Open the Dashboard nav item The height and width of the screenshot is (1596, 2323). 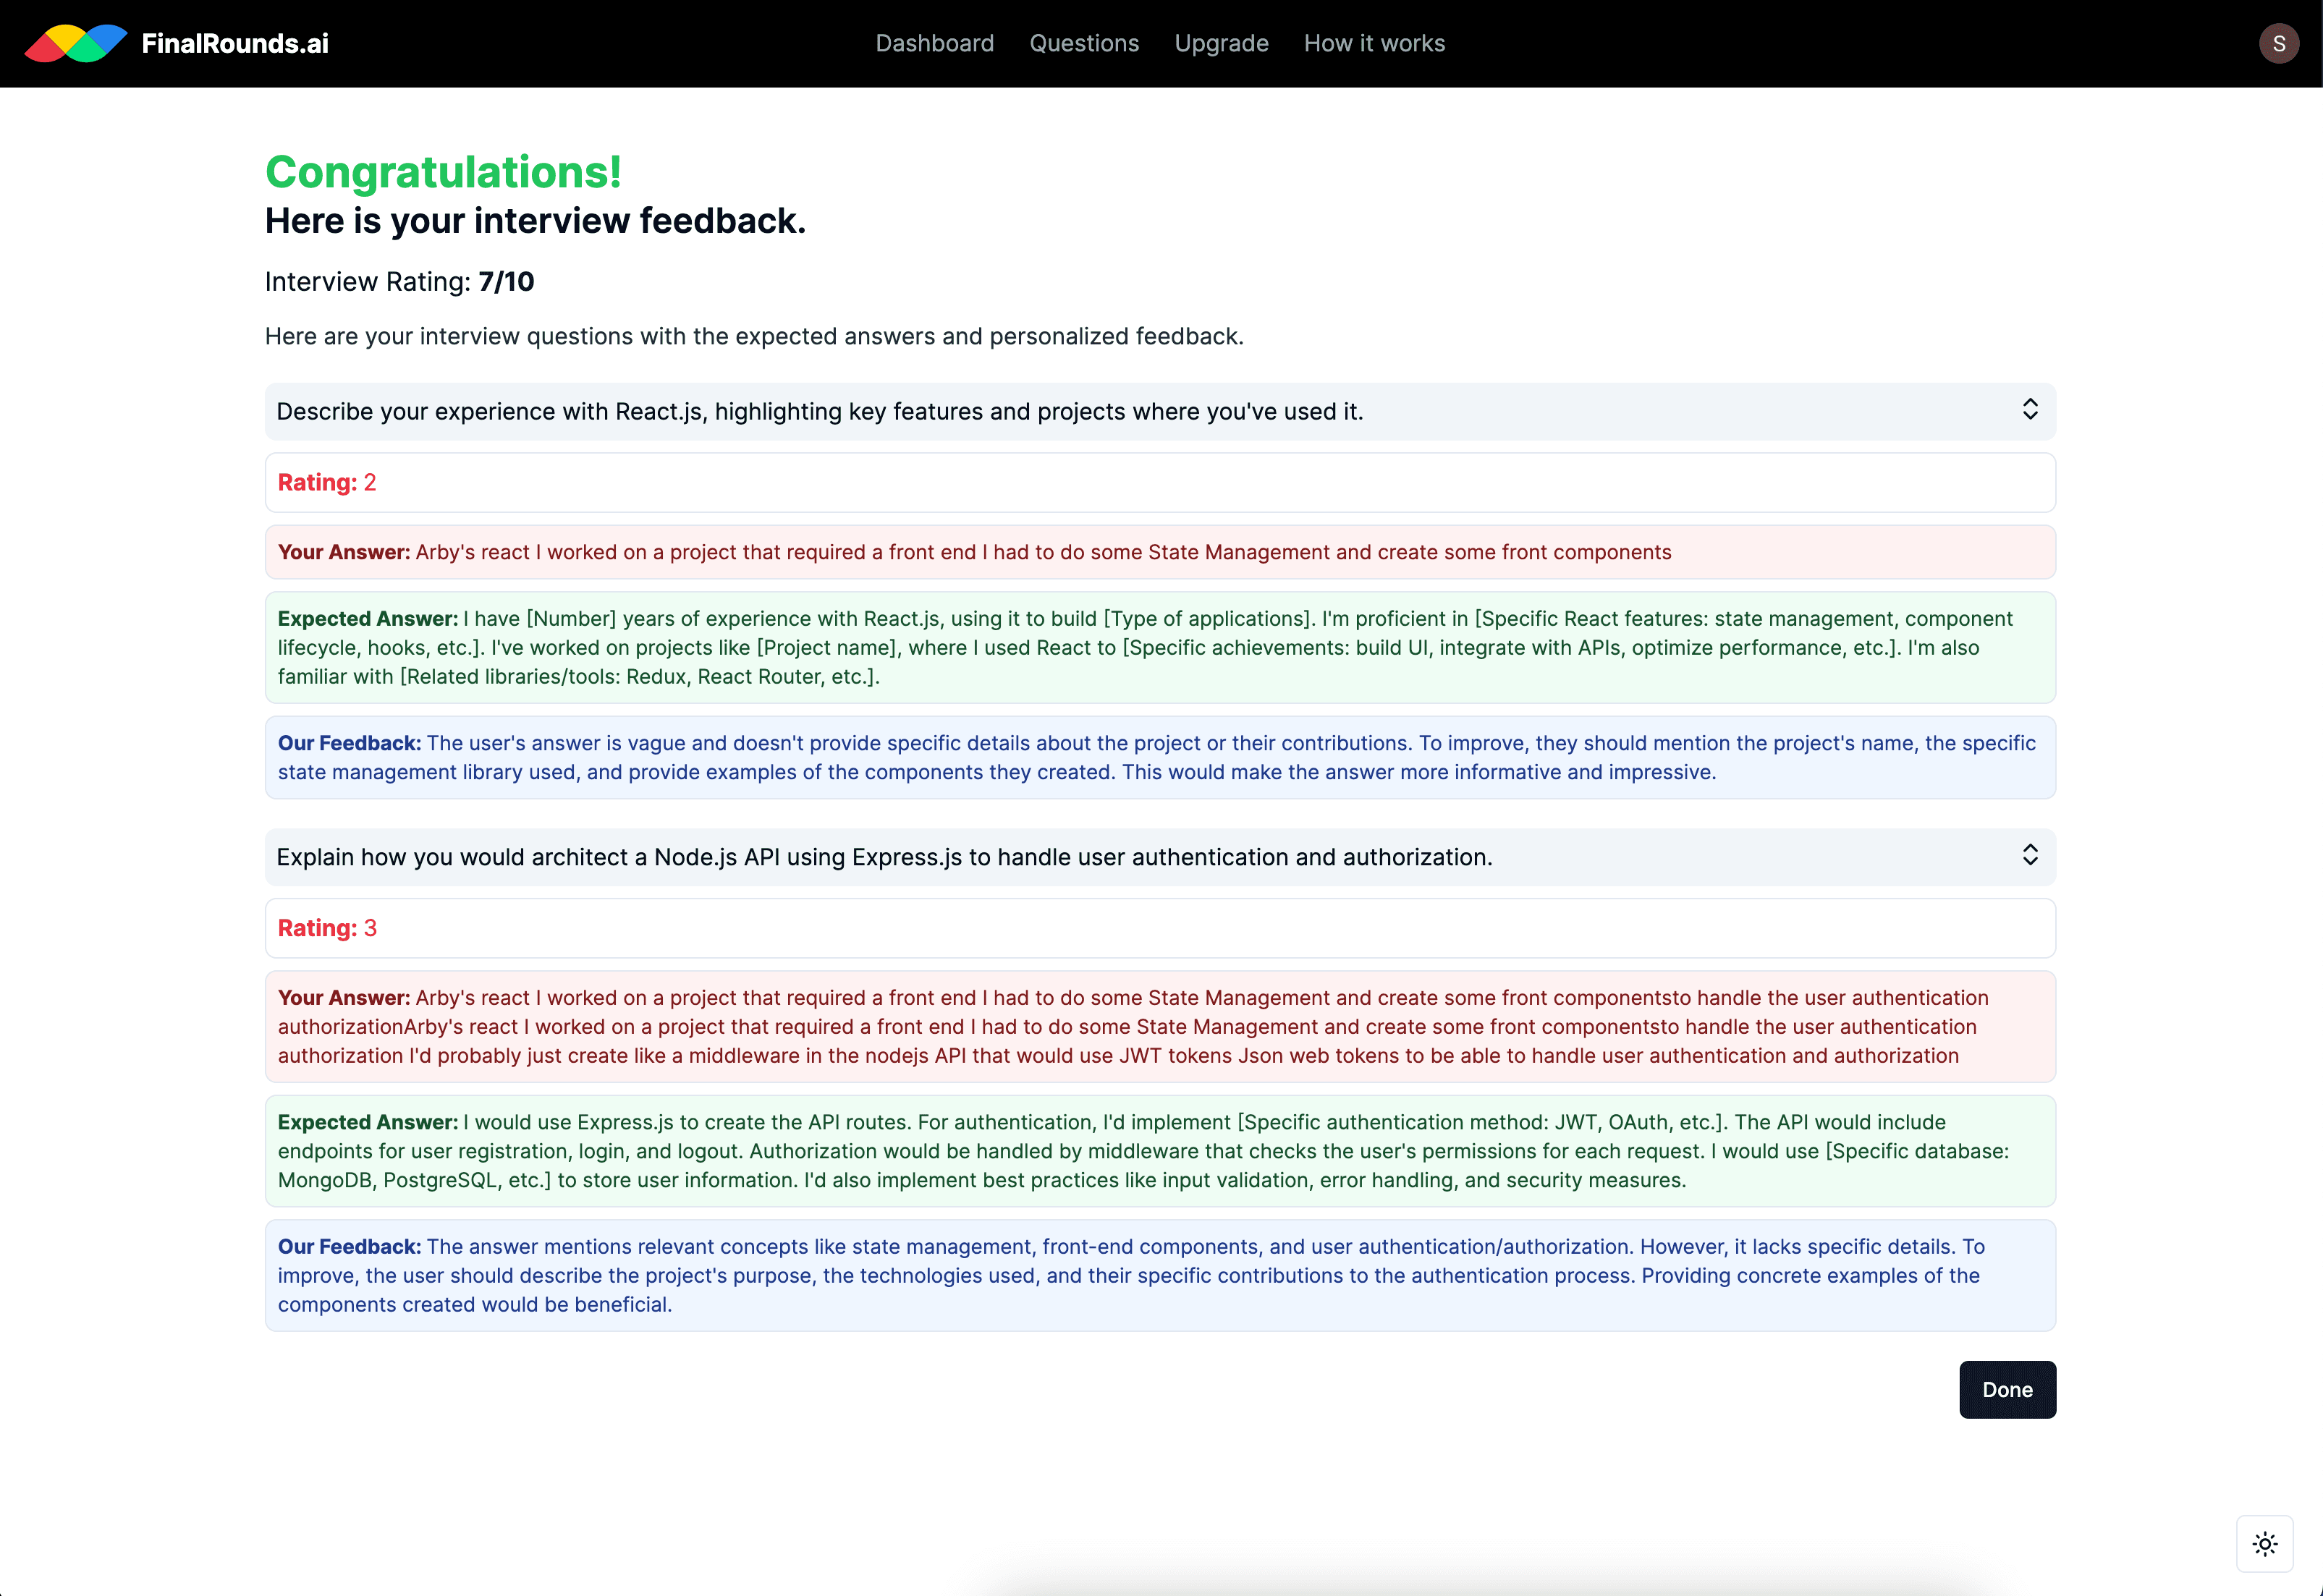pos(934,43)
